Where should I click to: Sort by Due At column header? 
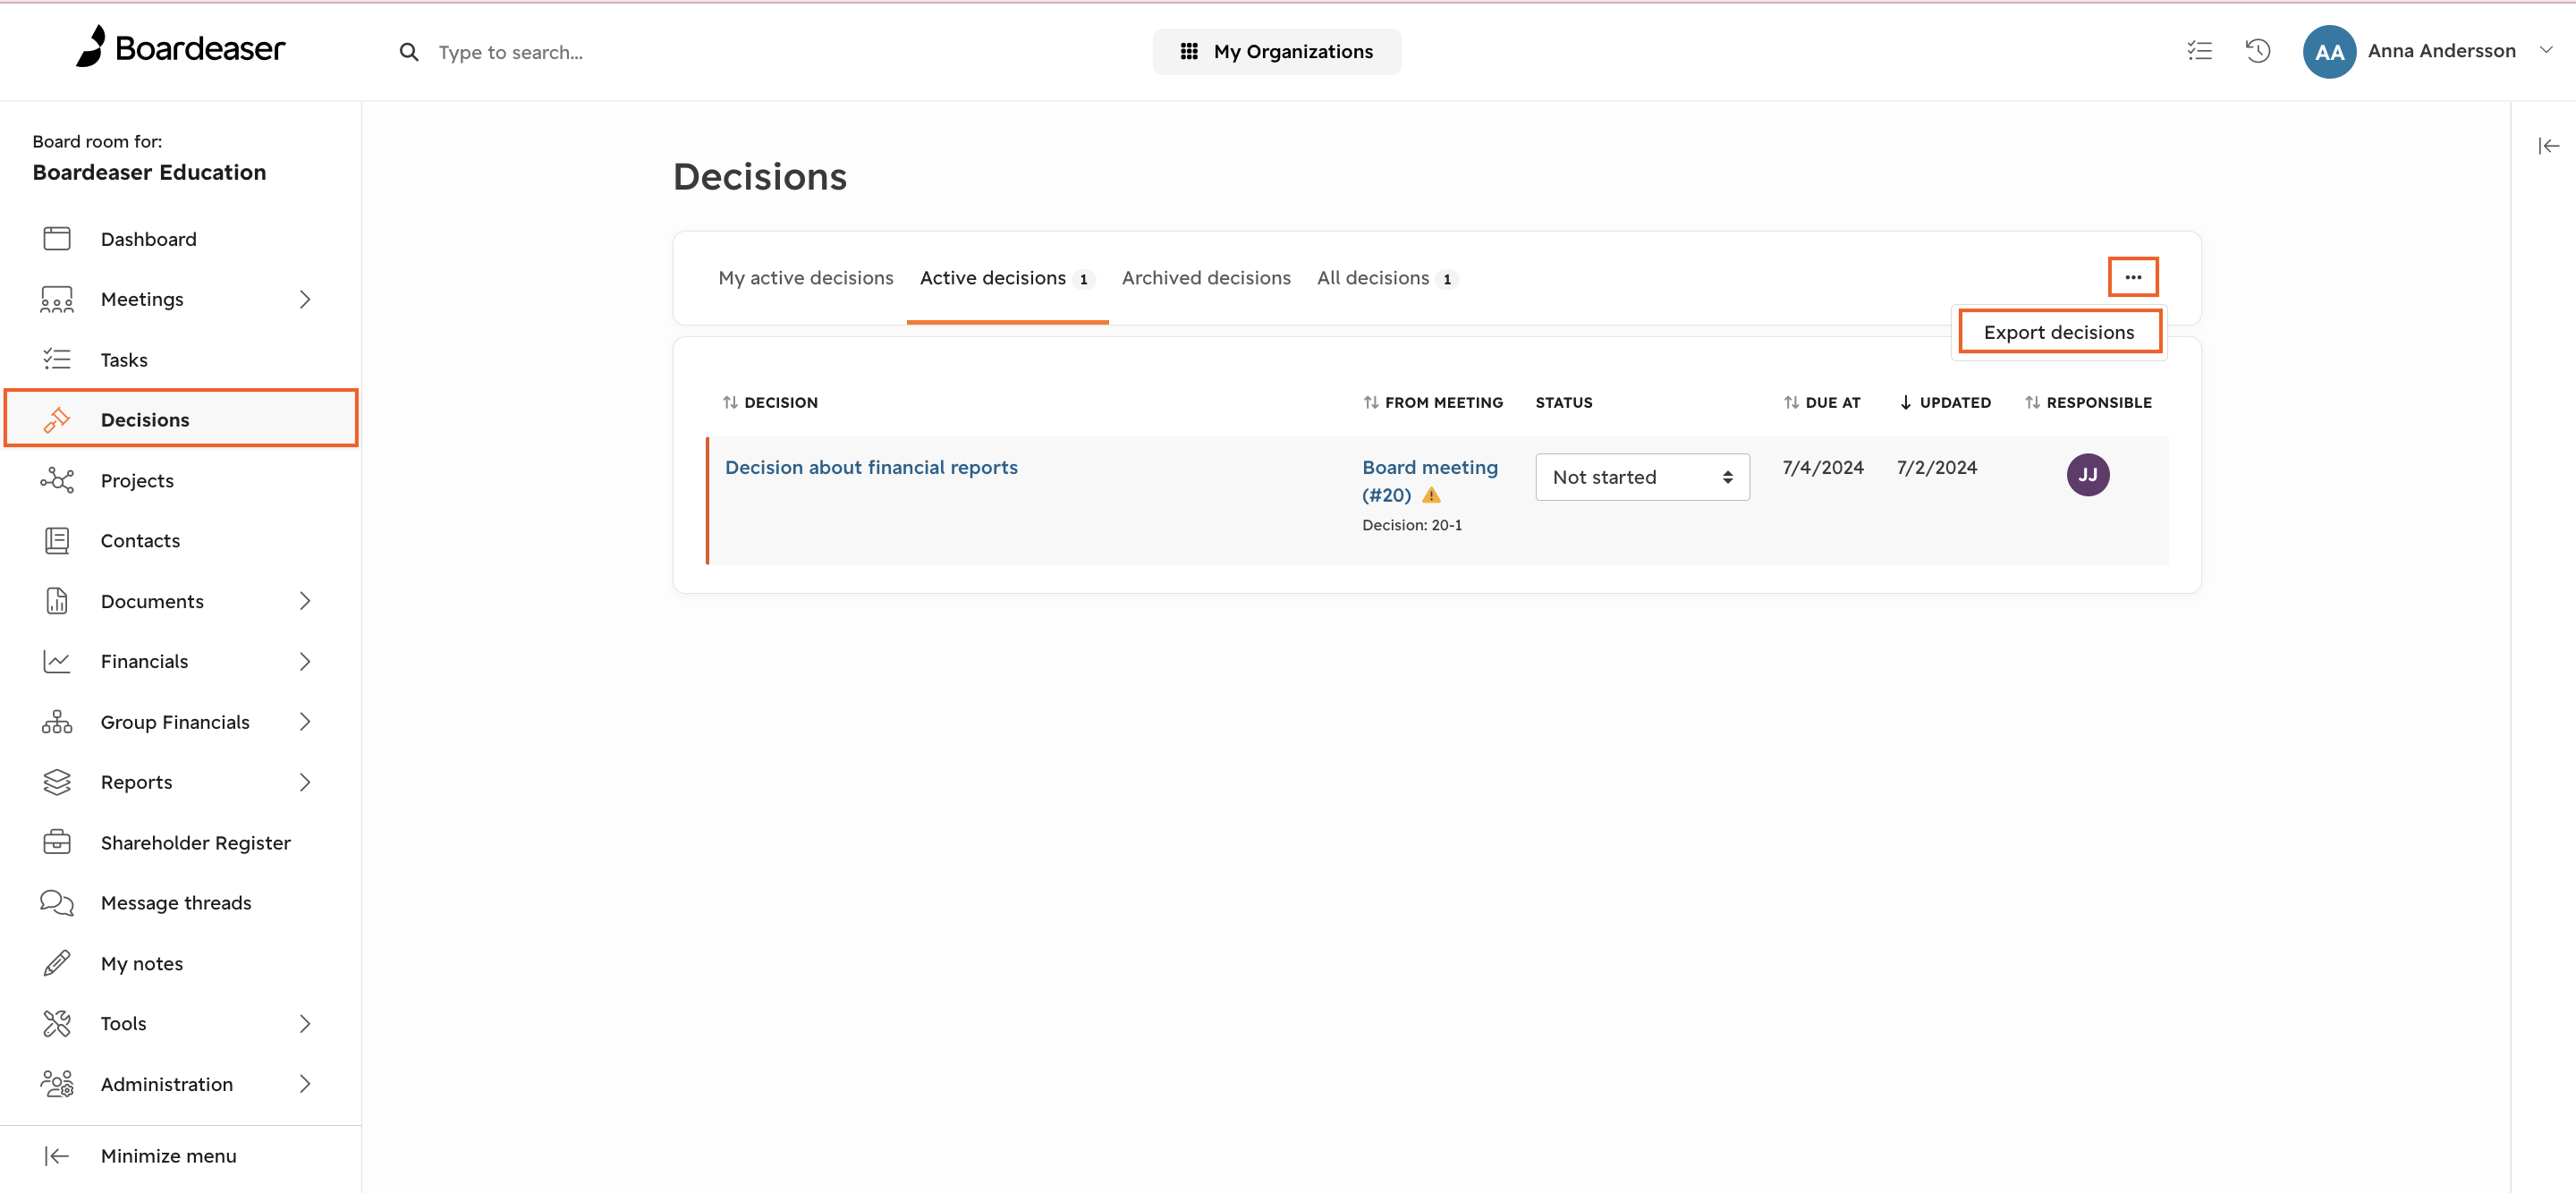(1822, 403)
